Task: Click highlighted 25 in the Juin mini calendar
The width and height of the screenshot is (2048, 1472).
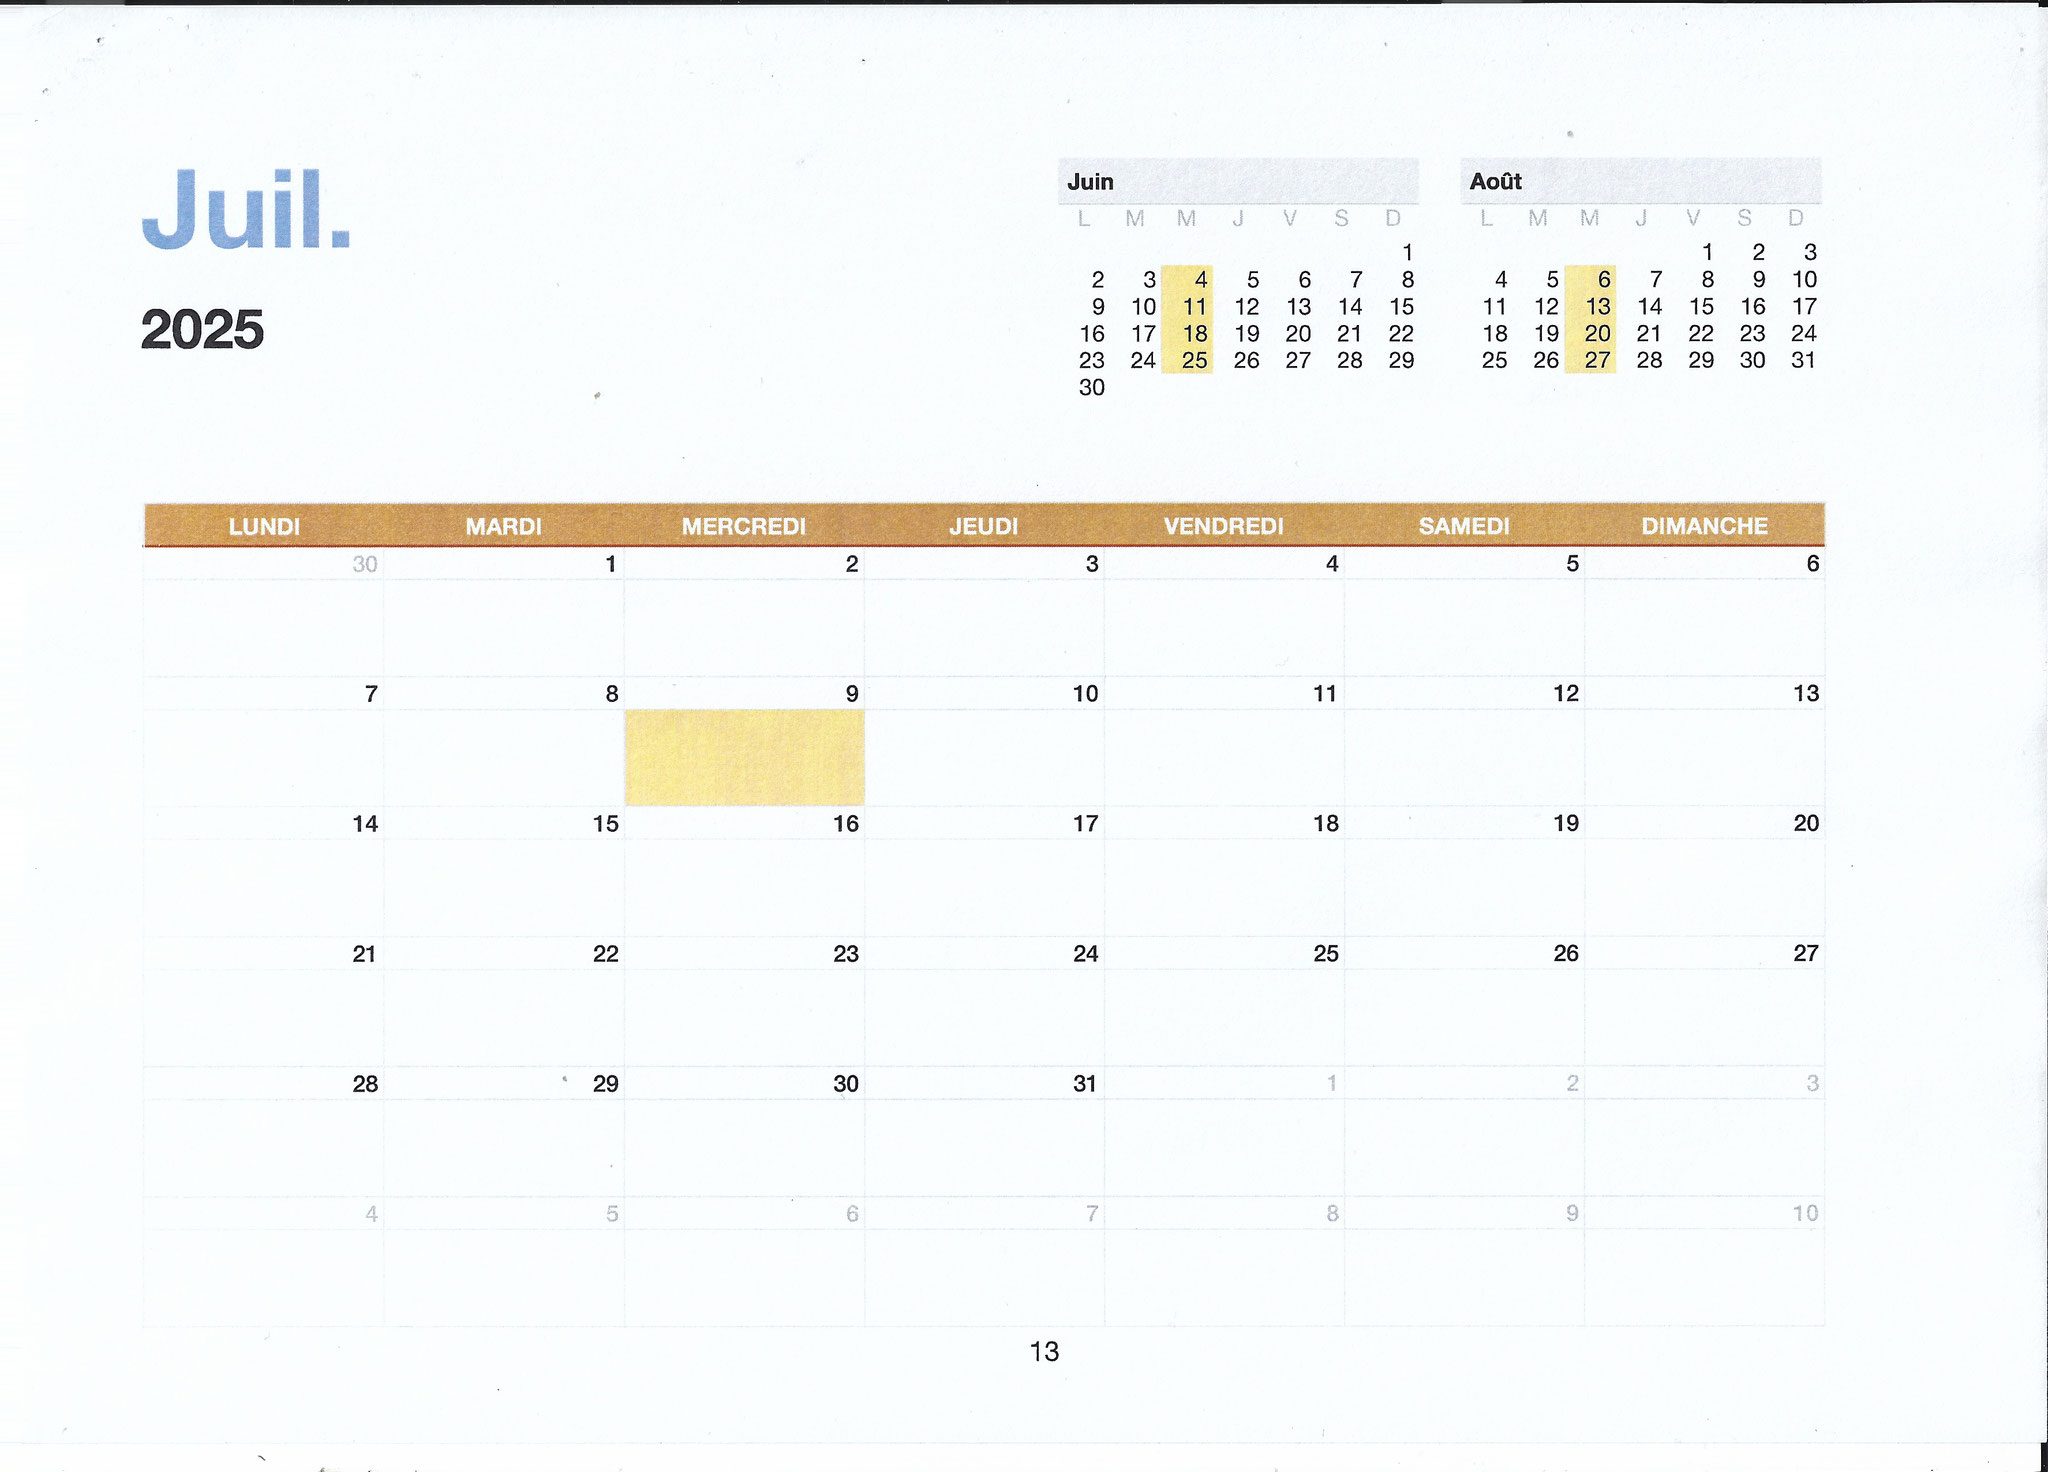Action: (1195, 361)
